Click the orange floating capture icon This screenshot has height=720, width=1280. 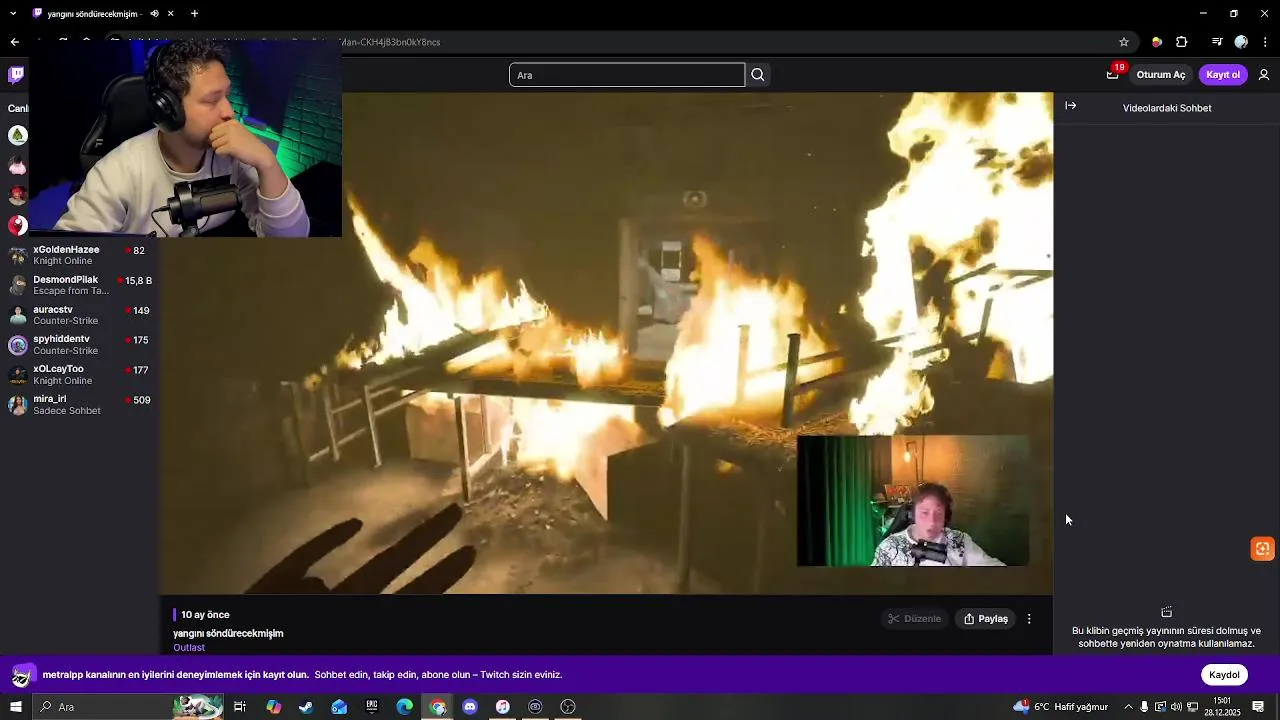coord(1263,549)
